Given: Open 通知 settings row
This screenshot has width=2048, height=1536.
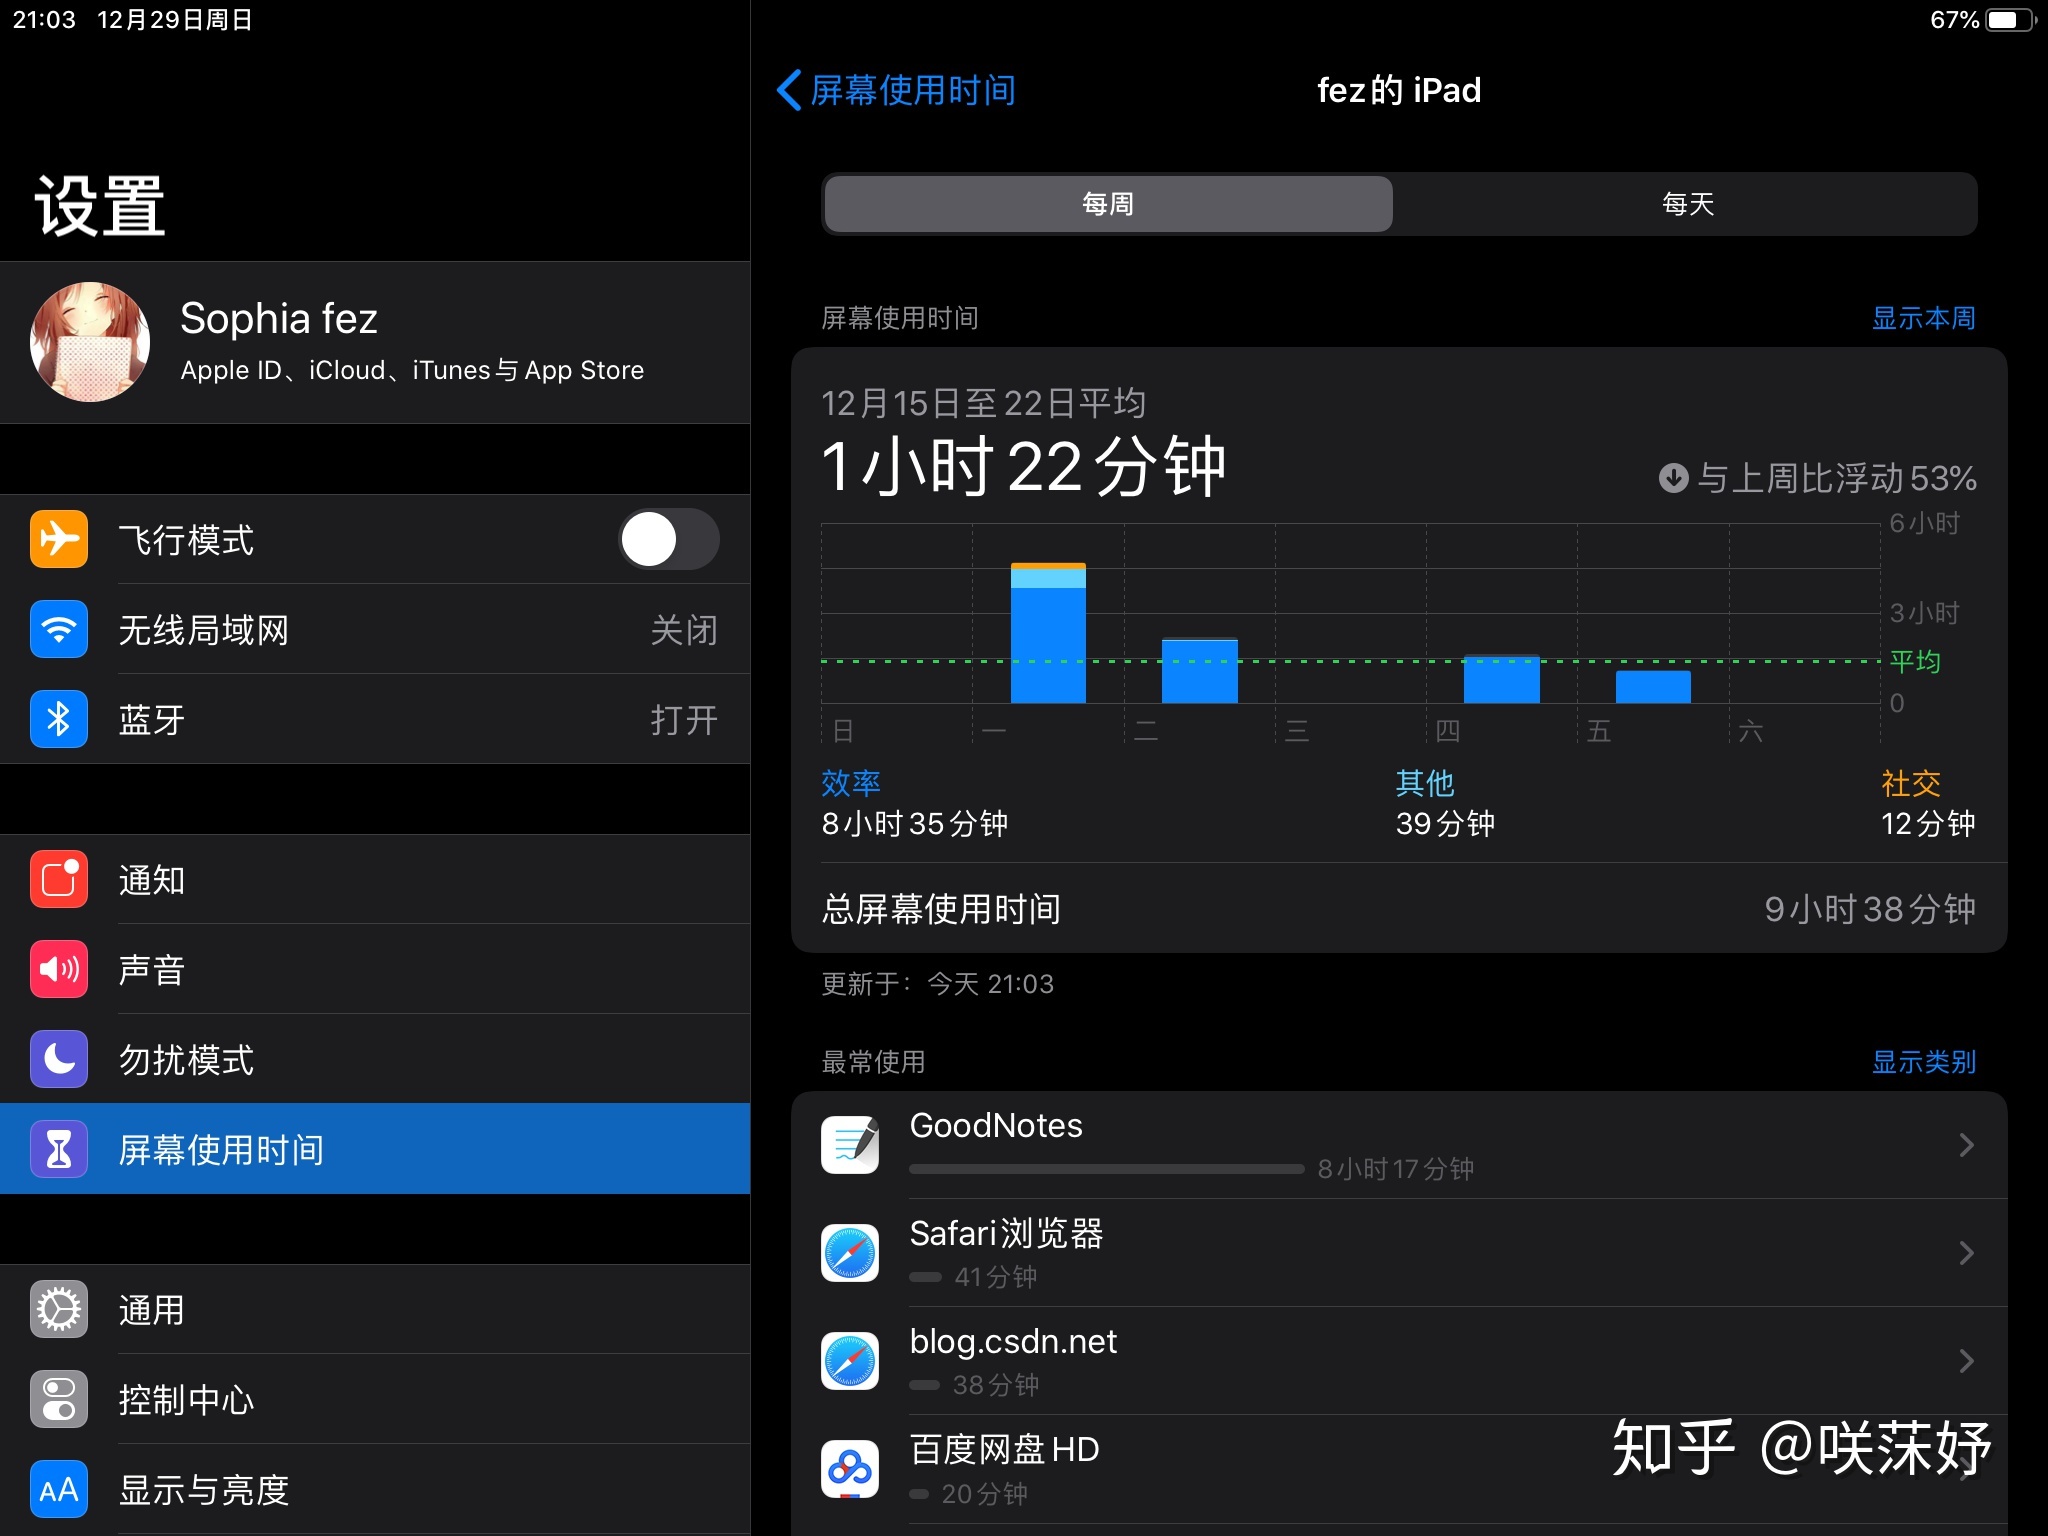Looking at the screenshot, I should (x=375, y=879).
